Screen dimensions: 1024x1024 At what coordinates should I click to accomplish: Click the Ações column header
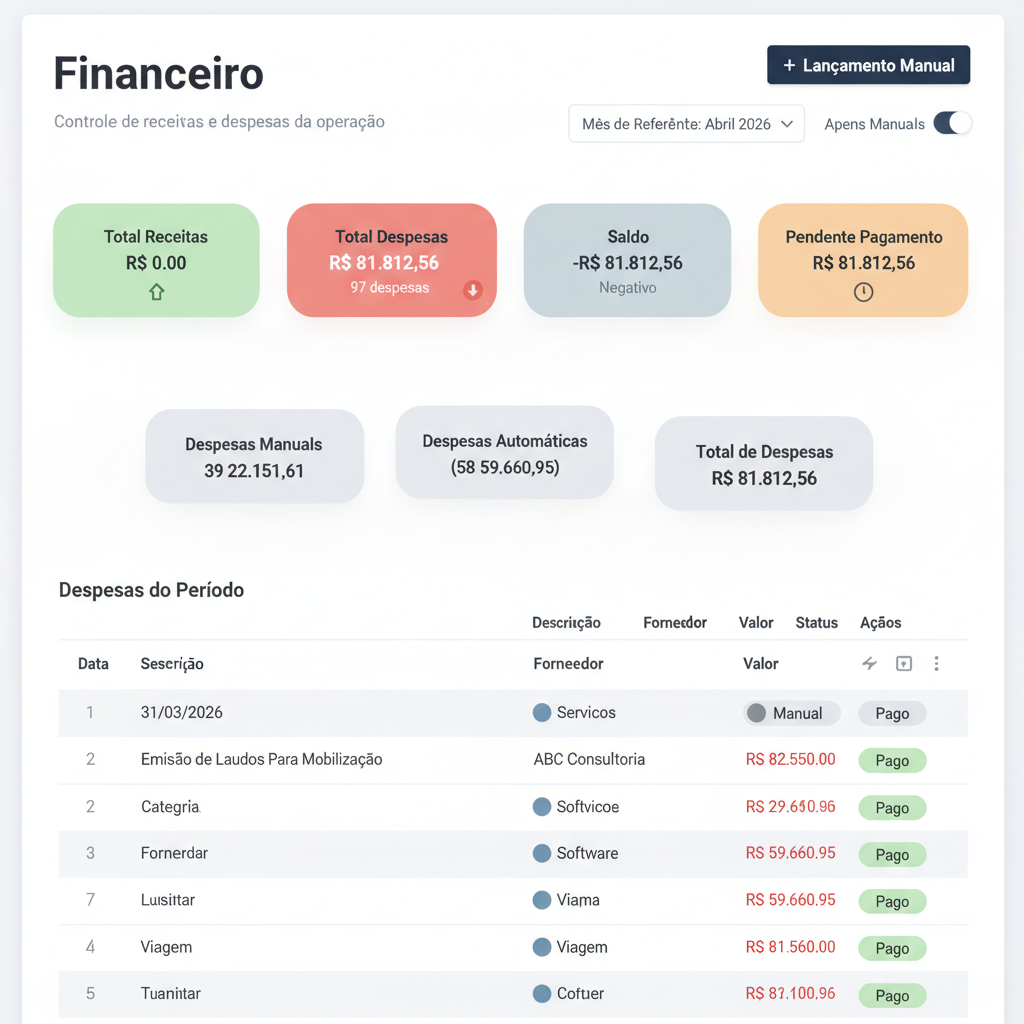click(x=880, y=622)
